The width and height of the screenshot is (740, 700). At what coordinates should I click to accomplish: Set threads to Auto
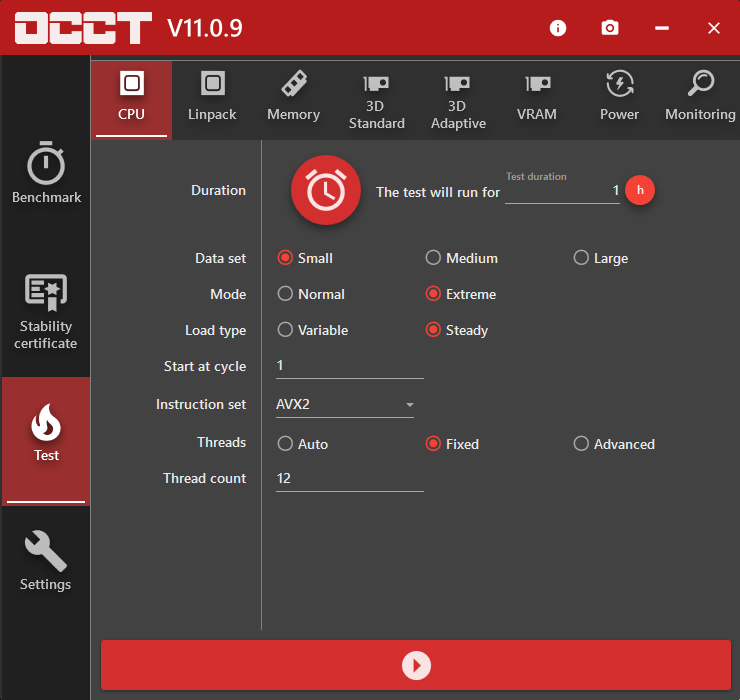click(x=303, y=444)
